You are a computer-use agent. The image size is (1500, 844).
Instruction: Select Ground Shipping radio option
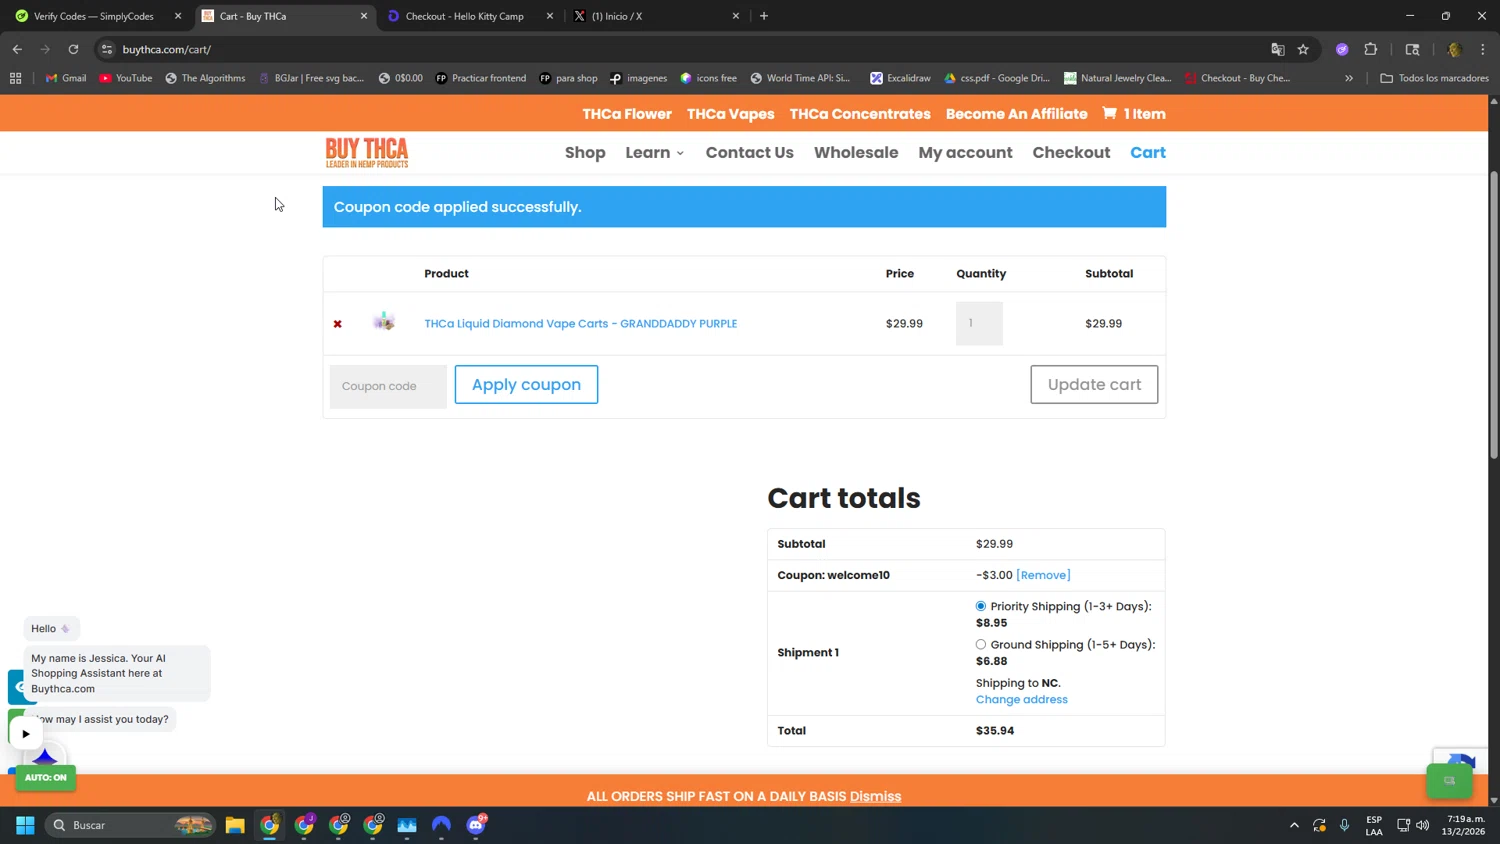click(981, 645)
